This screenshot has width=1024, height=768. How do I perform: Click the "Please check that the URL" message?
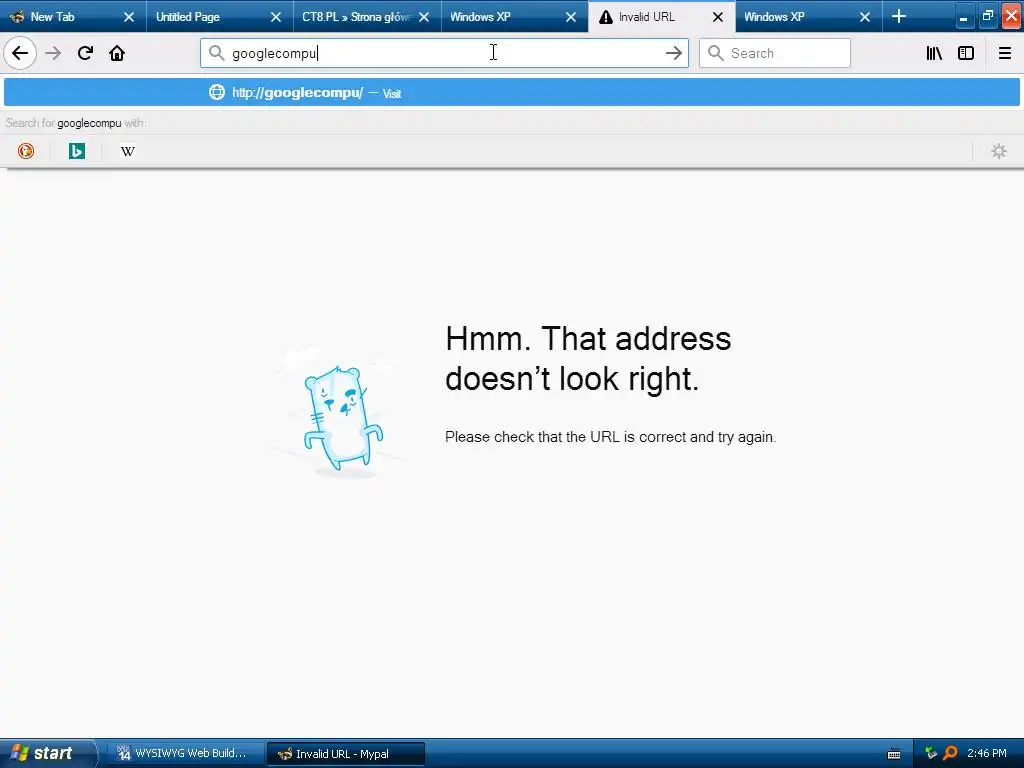610,437
